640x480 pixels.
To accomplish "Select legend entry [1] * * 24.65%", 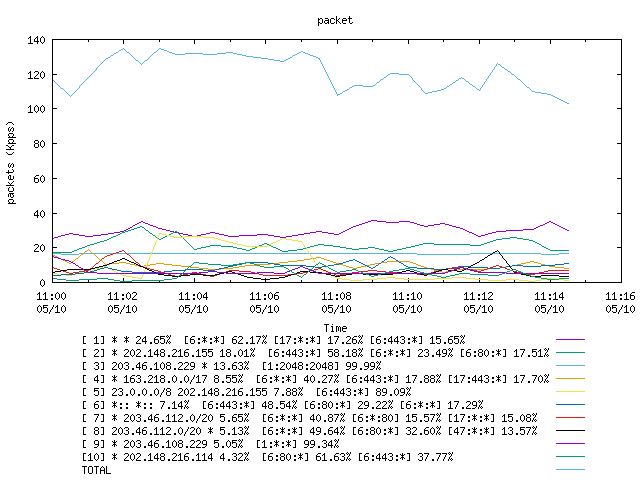I will click(x=273, y=340).
